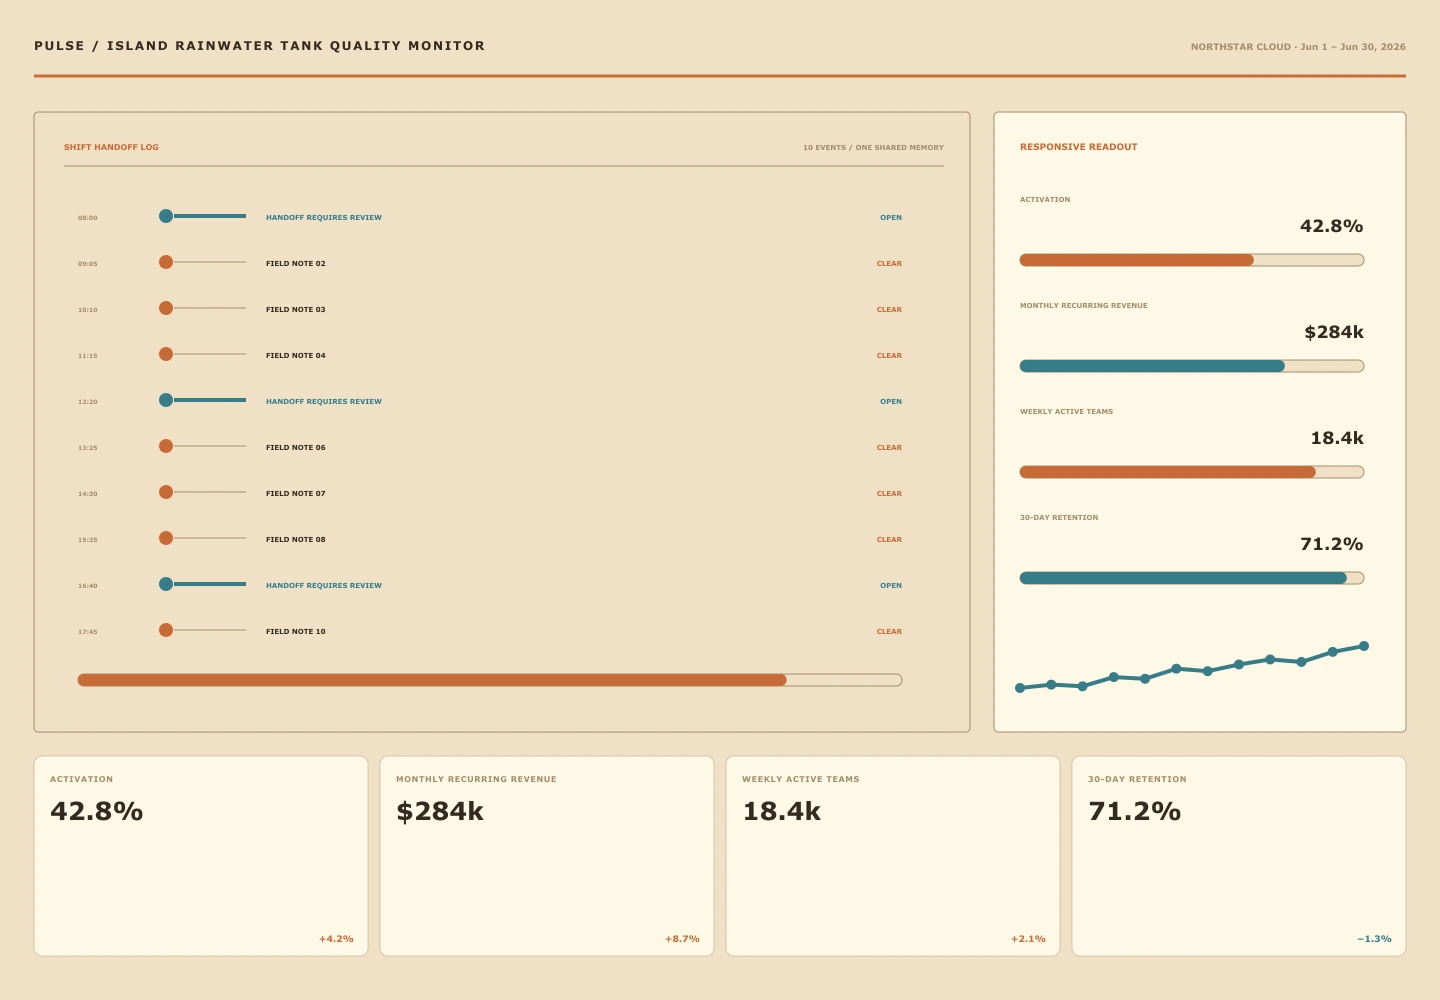Viewport: 1440px width, 1000px height.
Task: Click the '17:45' timestamp
Action: 88,632
